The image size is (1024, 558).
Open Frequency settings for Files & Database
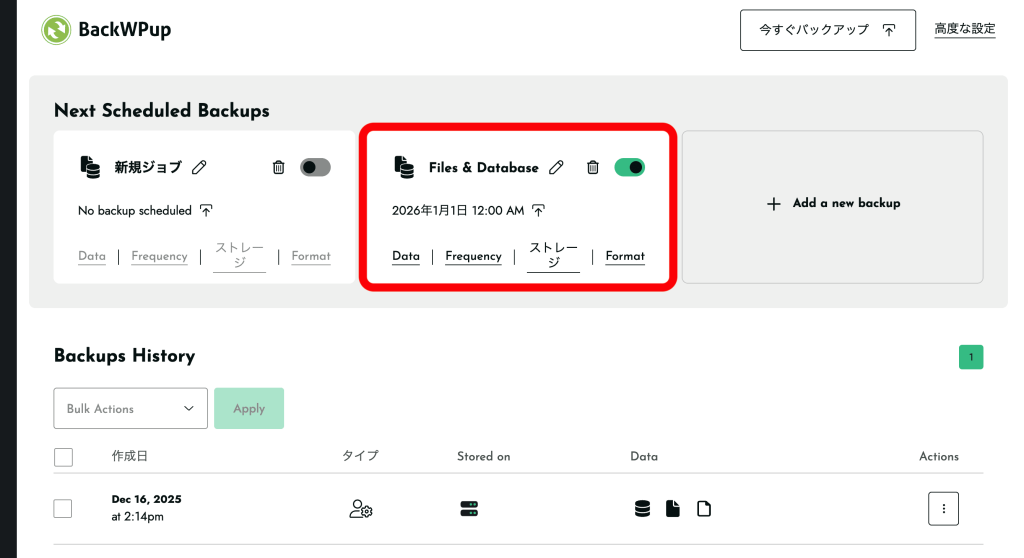click(x=473, y=256)
